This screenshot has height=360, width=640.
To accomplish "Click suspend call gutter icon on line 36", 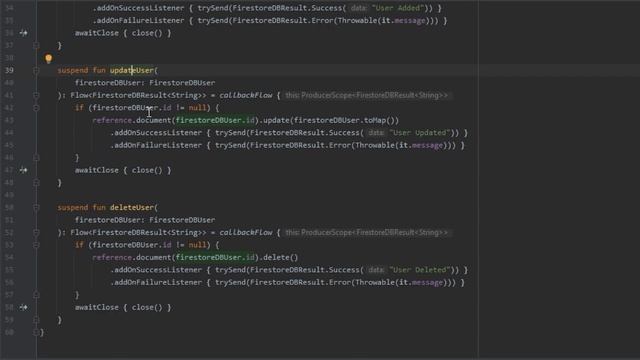I will tap(23, 33).
